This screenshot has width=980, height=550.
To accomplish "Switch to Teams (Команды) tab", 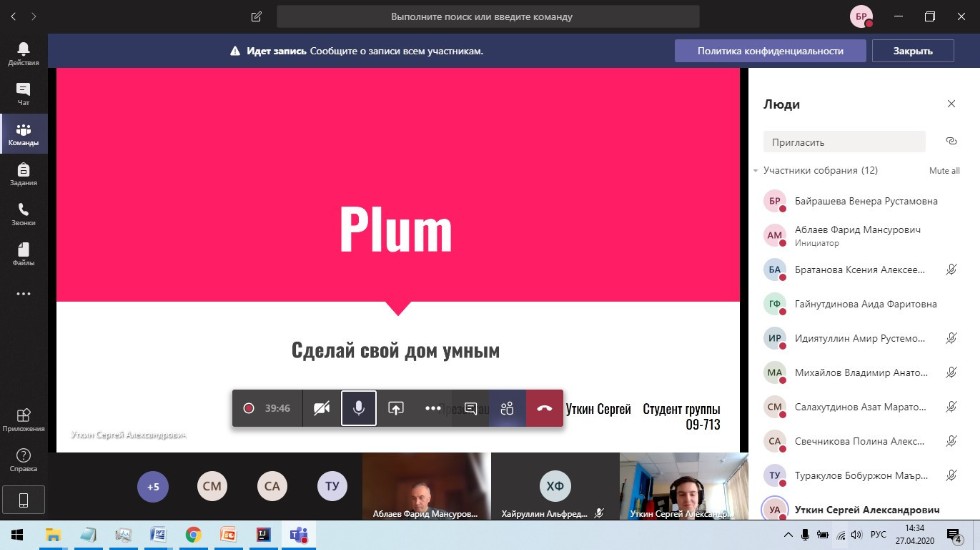I will 23,133.
